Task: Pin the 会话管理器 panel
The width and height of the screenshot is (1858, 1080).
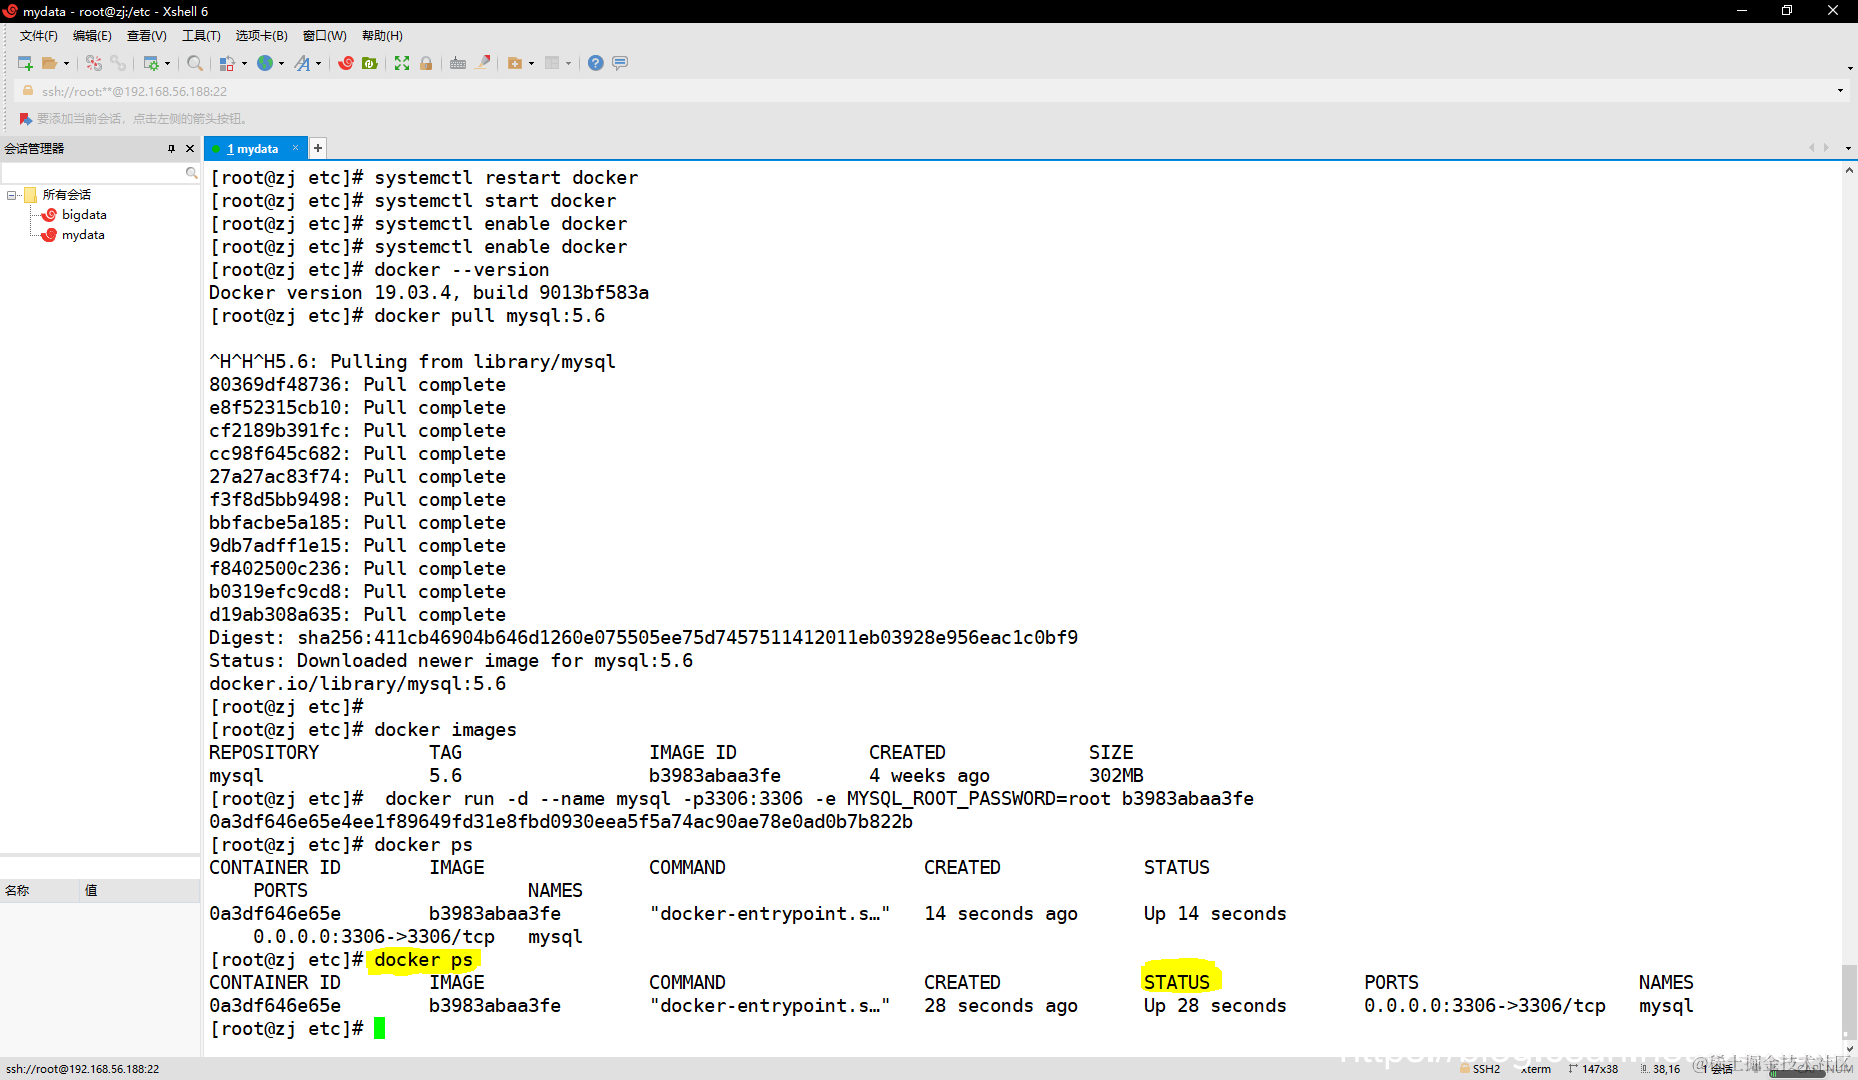Action: click(171, 149)
